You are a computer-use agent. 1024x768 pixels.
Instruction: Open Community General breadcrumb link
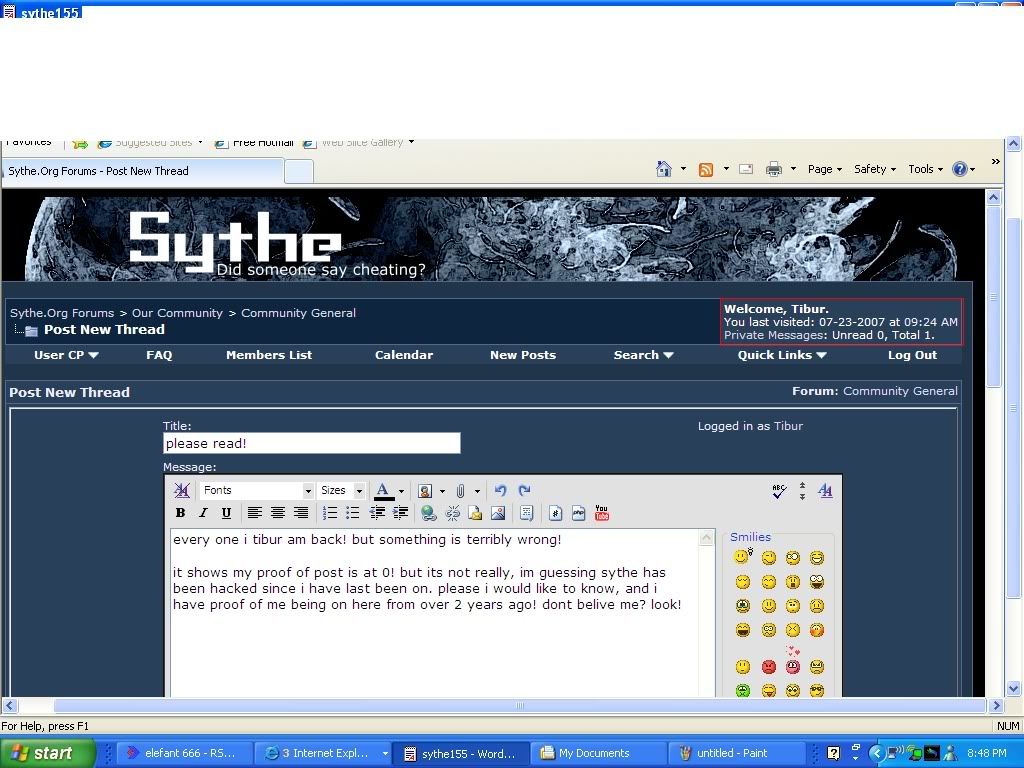pyautogui.click(x=298, y=313)
